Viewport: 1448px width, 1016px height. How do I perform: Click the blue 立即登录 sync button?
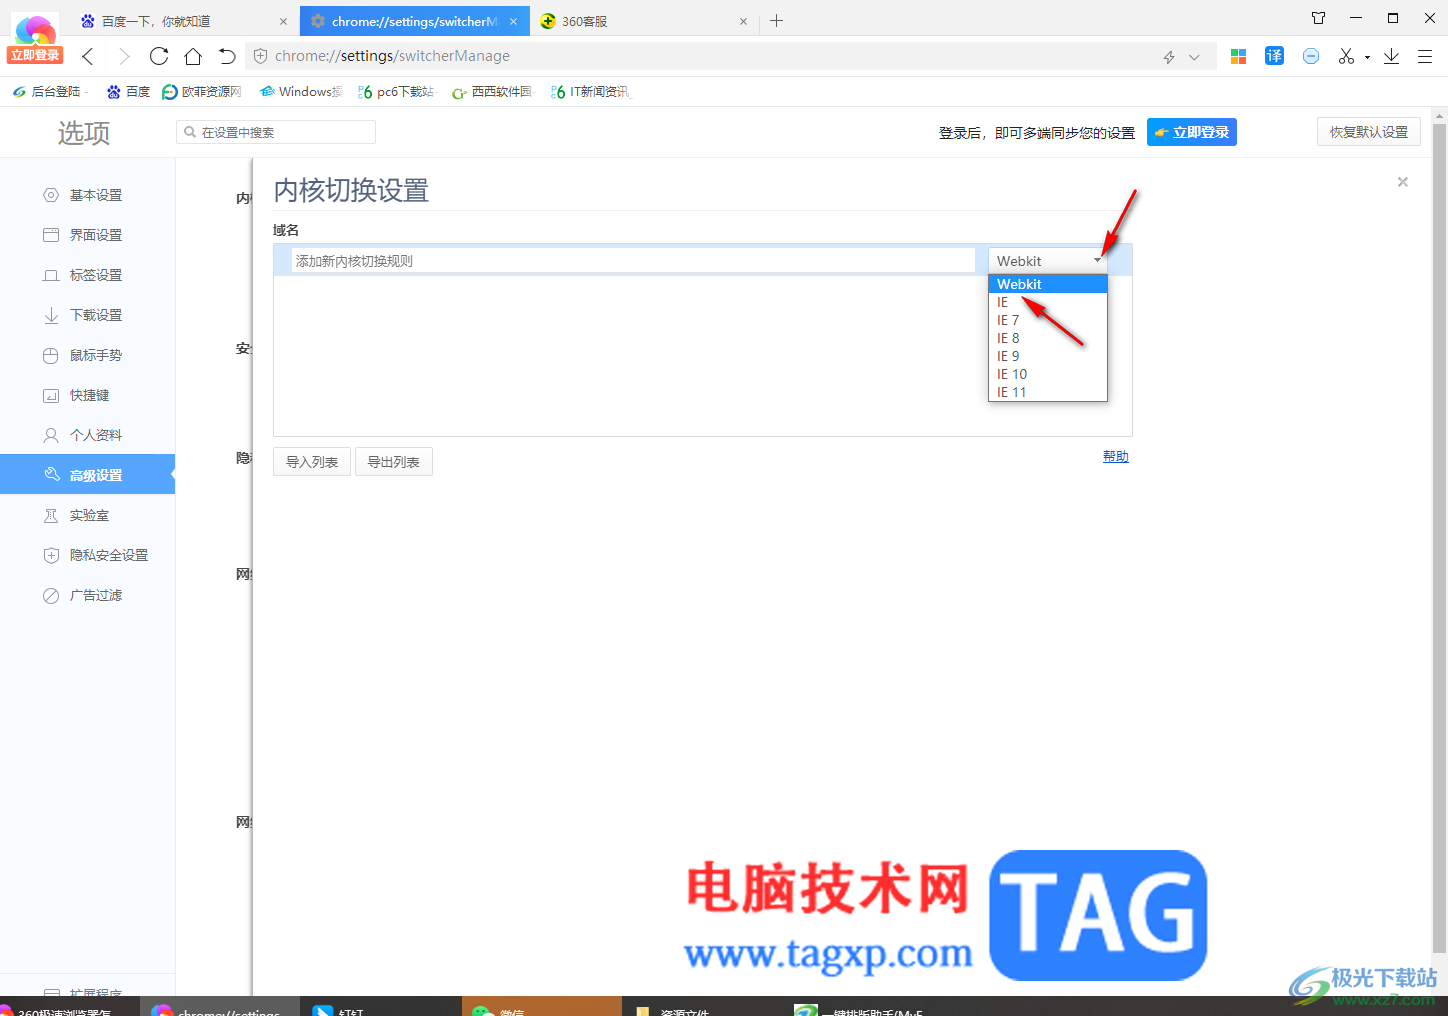1191,132
